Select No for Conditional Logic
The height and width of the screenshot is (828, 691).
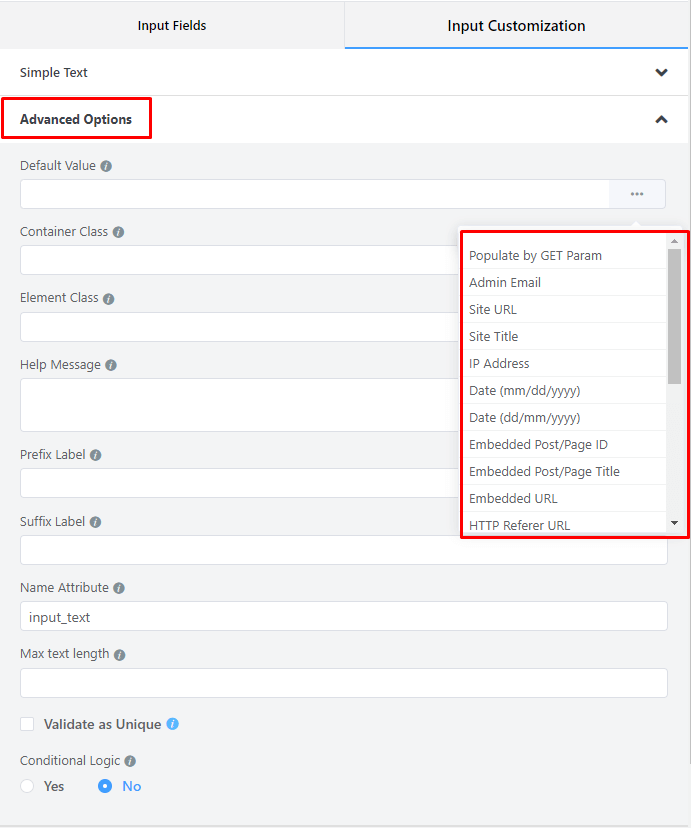click(x=103, y=786)
